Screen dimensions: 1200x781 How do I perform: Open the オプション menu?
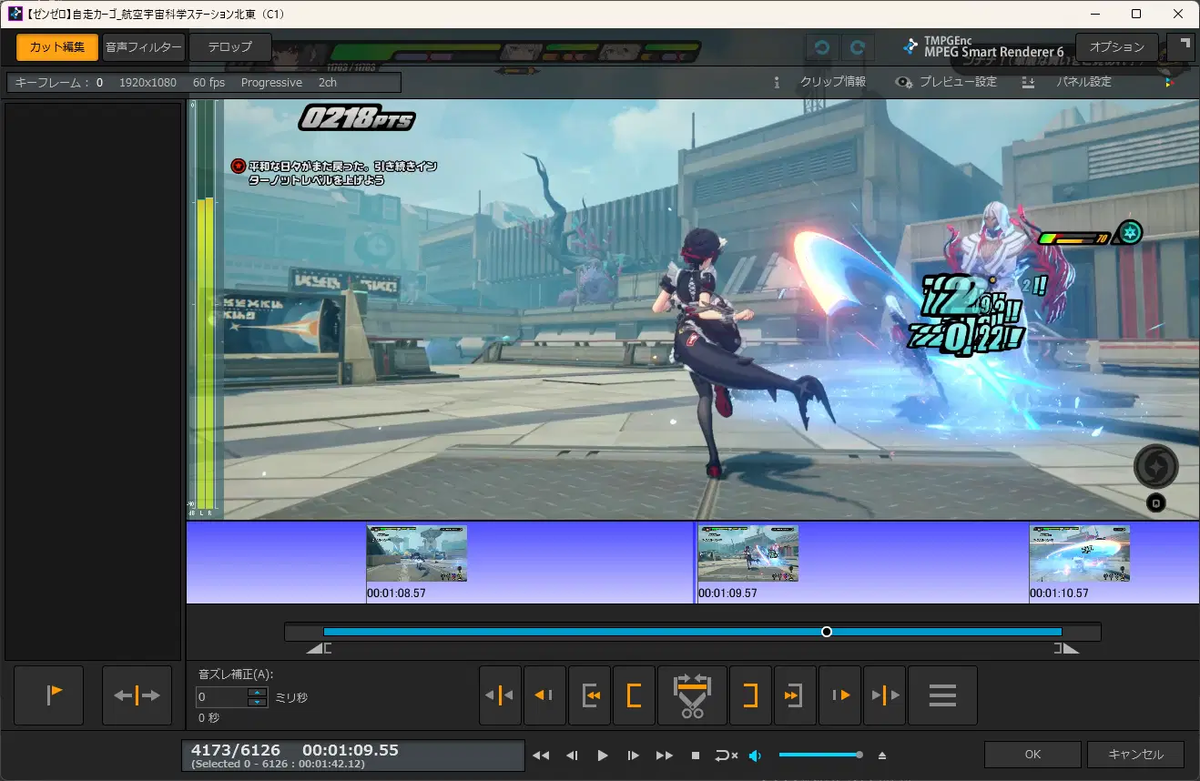(x=1117, y=47)
